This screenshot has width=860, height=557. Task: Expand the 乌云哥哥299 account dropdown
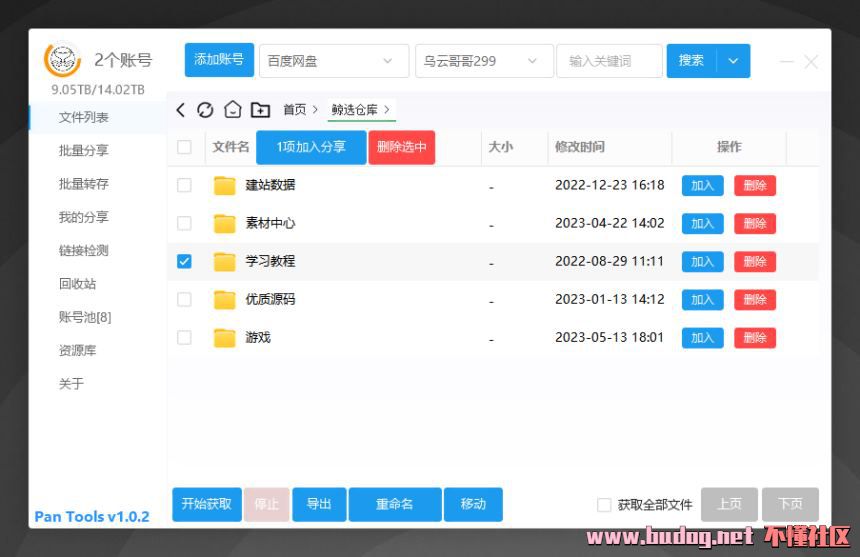pos(484,61)
